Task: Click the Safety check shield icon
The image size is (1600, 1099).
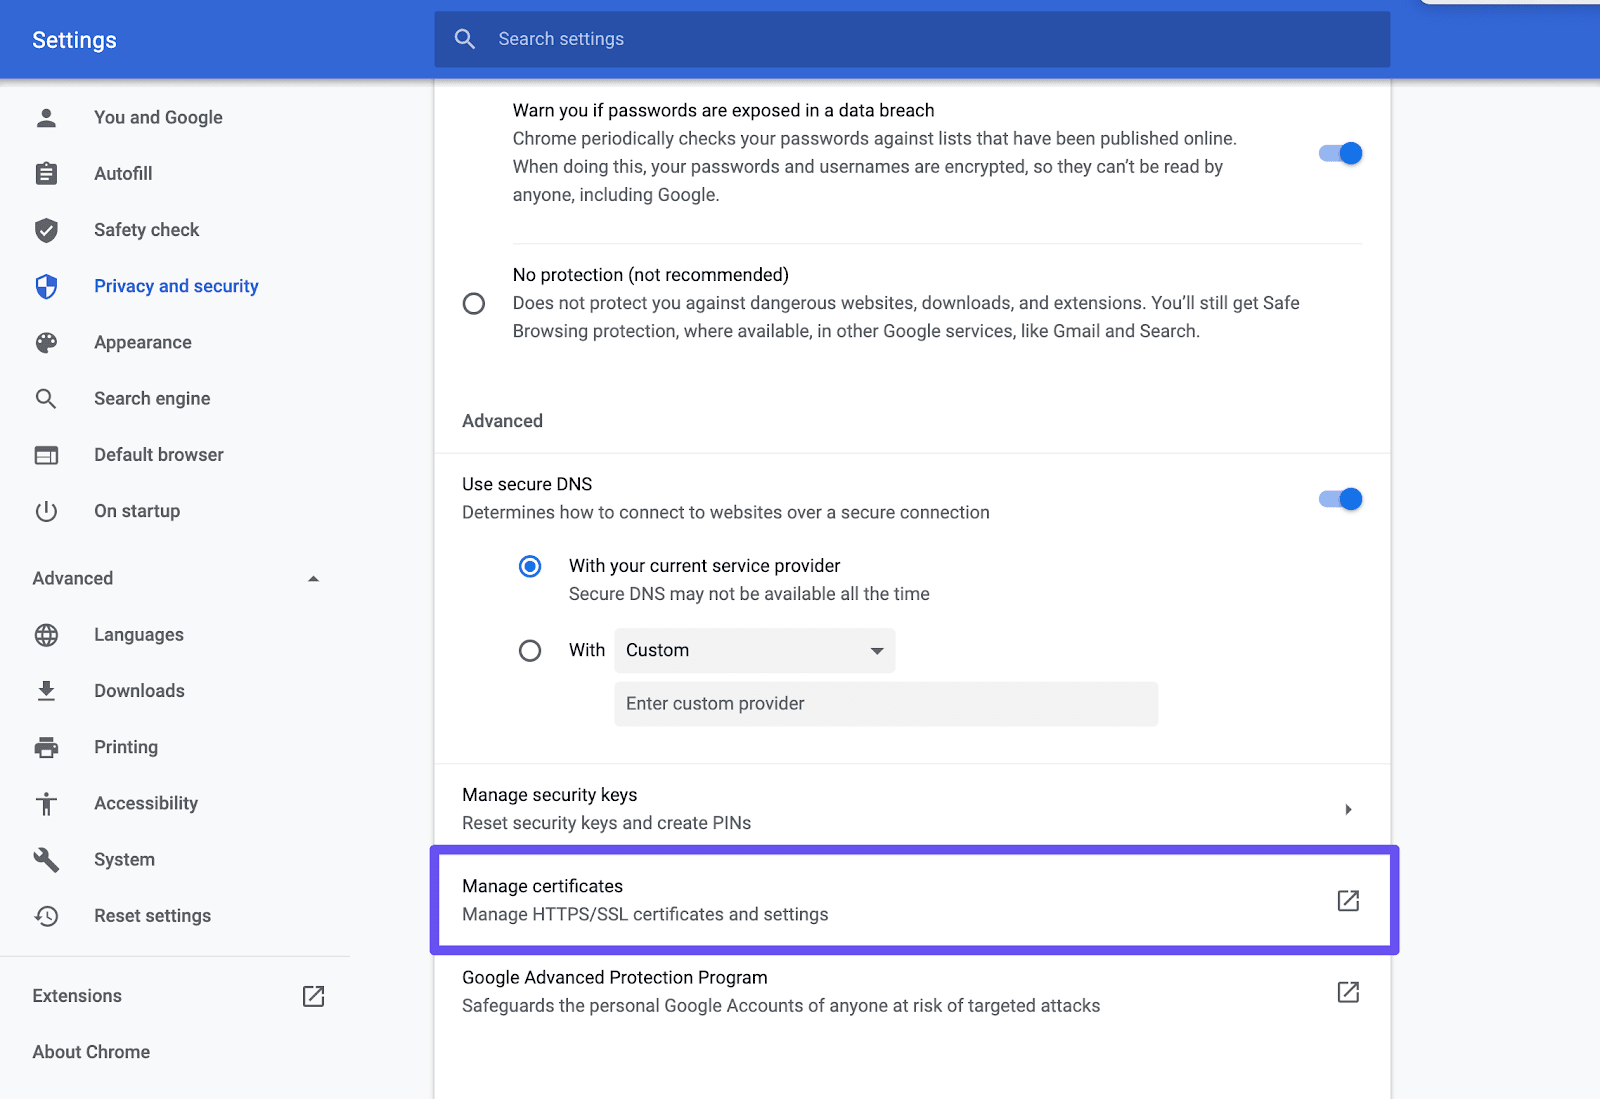Action: pos(46,229)
